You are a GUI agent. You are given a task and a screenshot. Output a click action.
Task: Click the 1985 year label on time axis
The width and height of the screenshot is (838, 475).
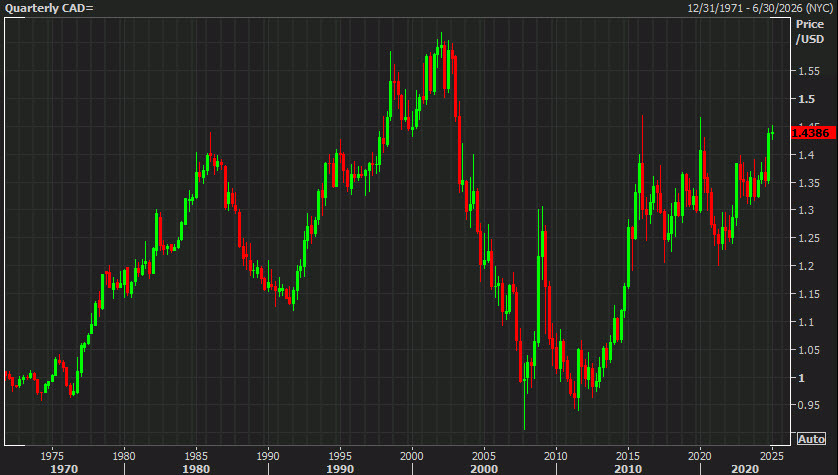196,456
